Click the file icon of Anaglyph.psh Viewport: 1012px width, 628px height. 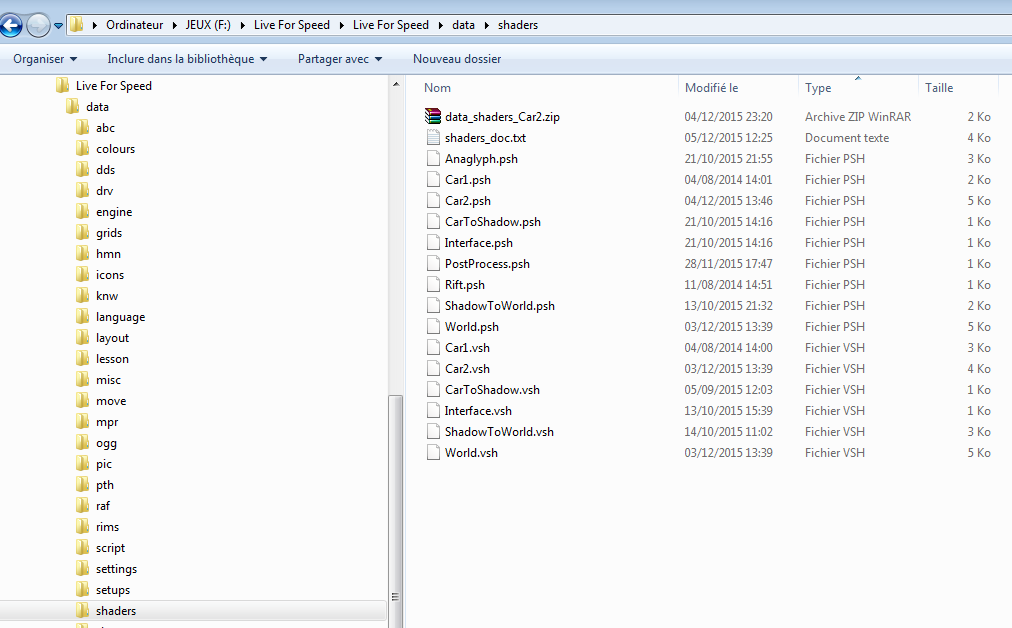point(433,158)
